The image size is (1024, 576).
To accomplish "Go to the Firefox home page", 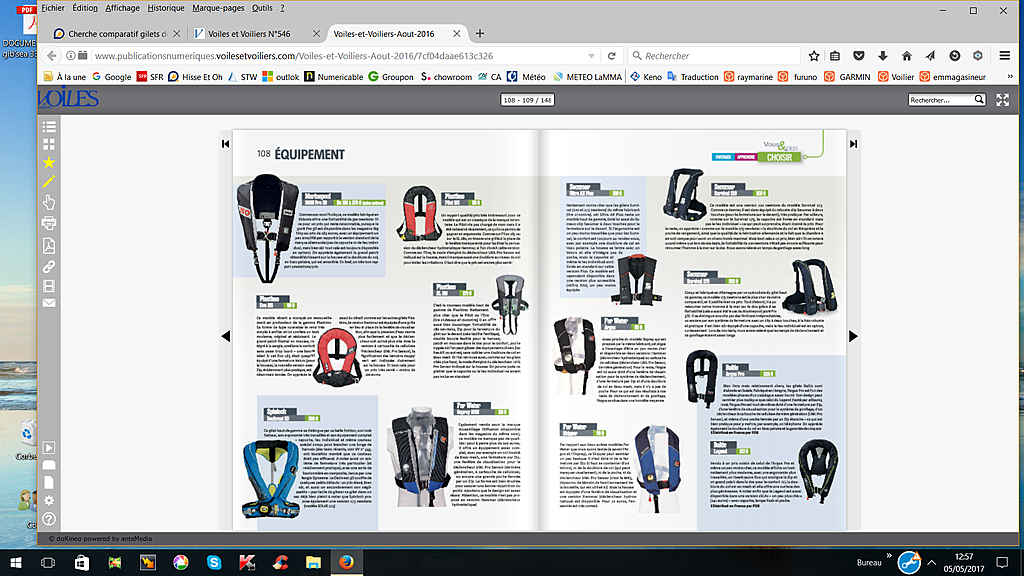I will click(x=906, y=56).
